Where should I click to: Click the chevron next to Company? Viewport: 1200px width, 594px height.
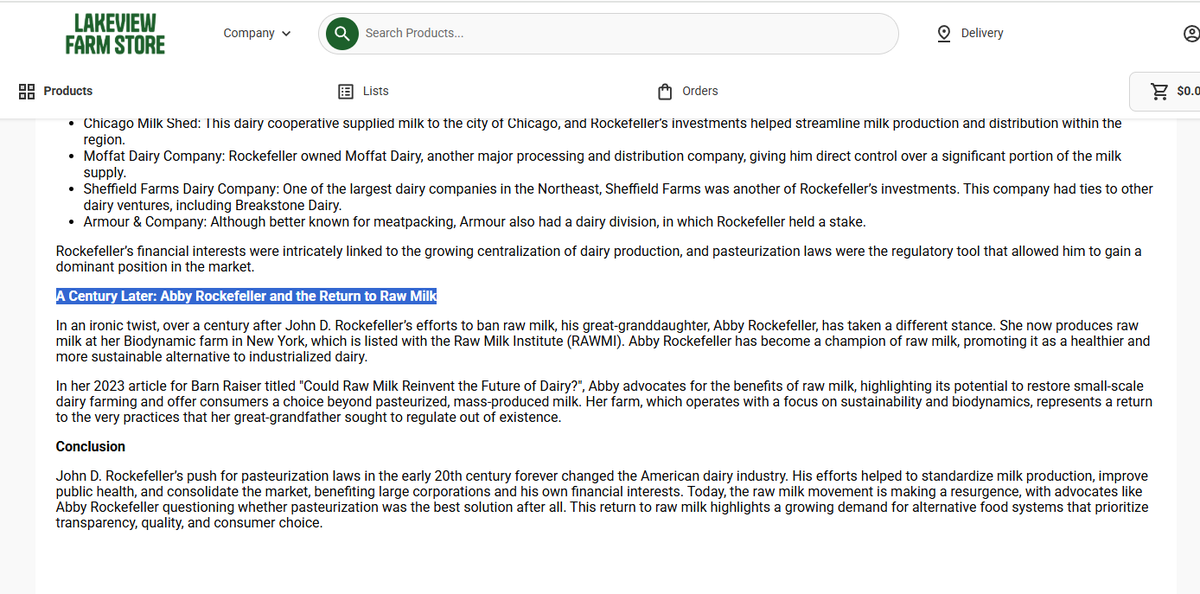coord(287,33)
